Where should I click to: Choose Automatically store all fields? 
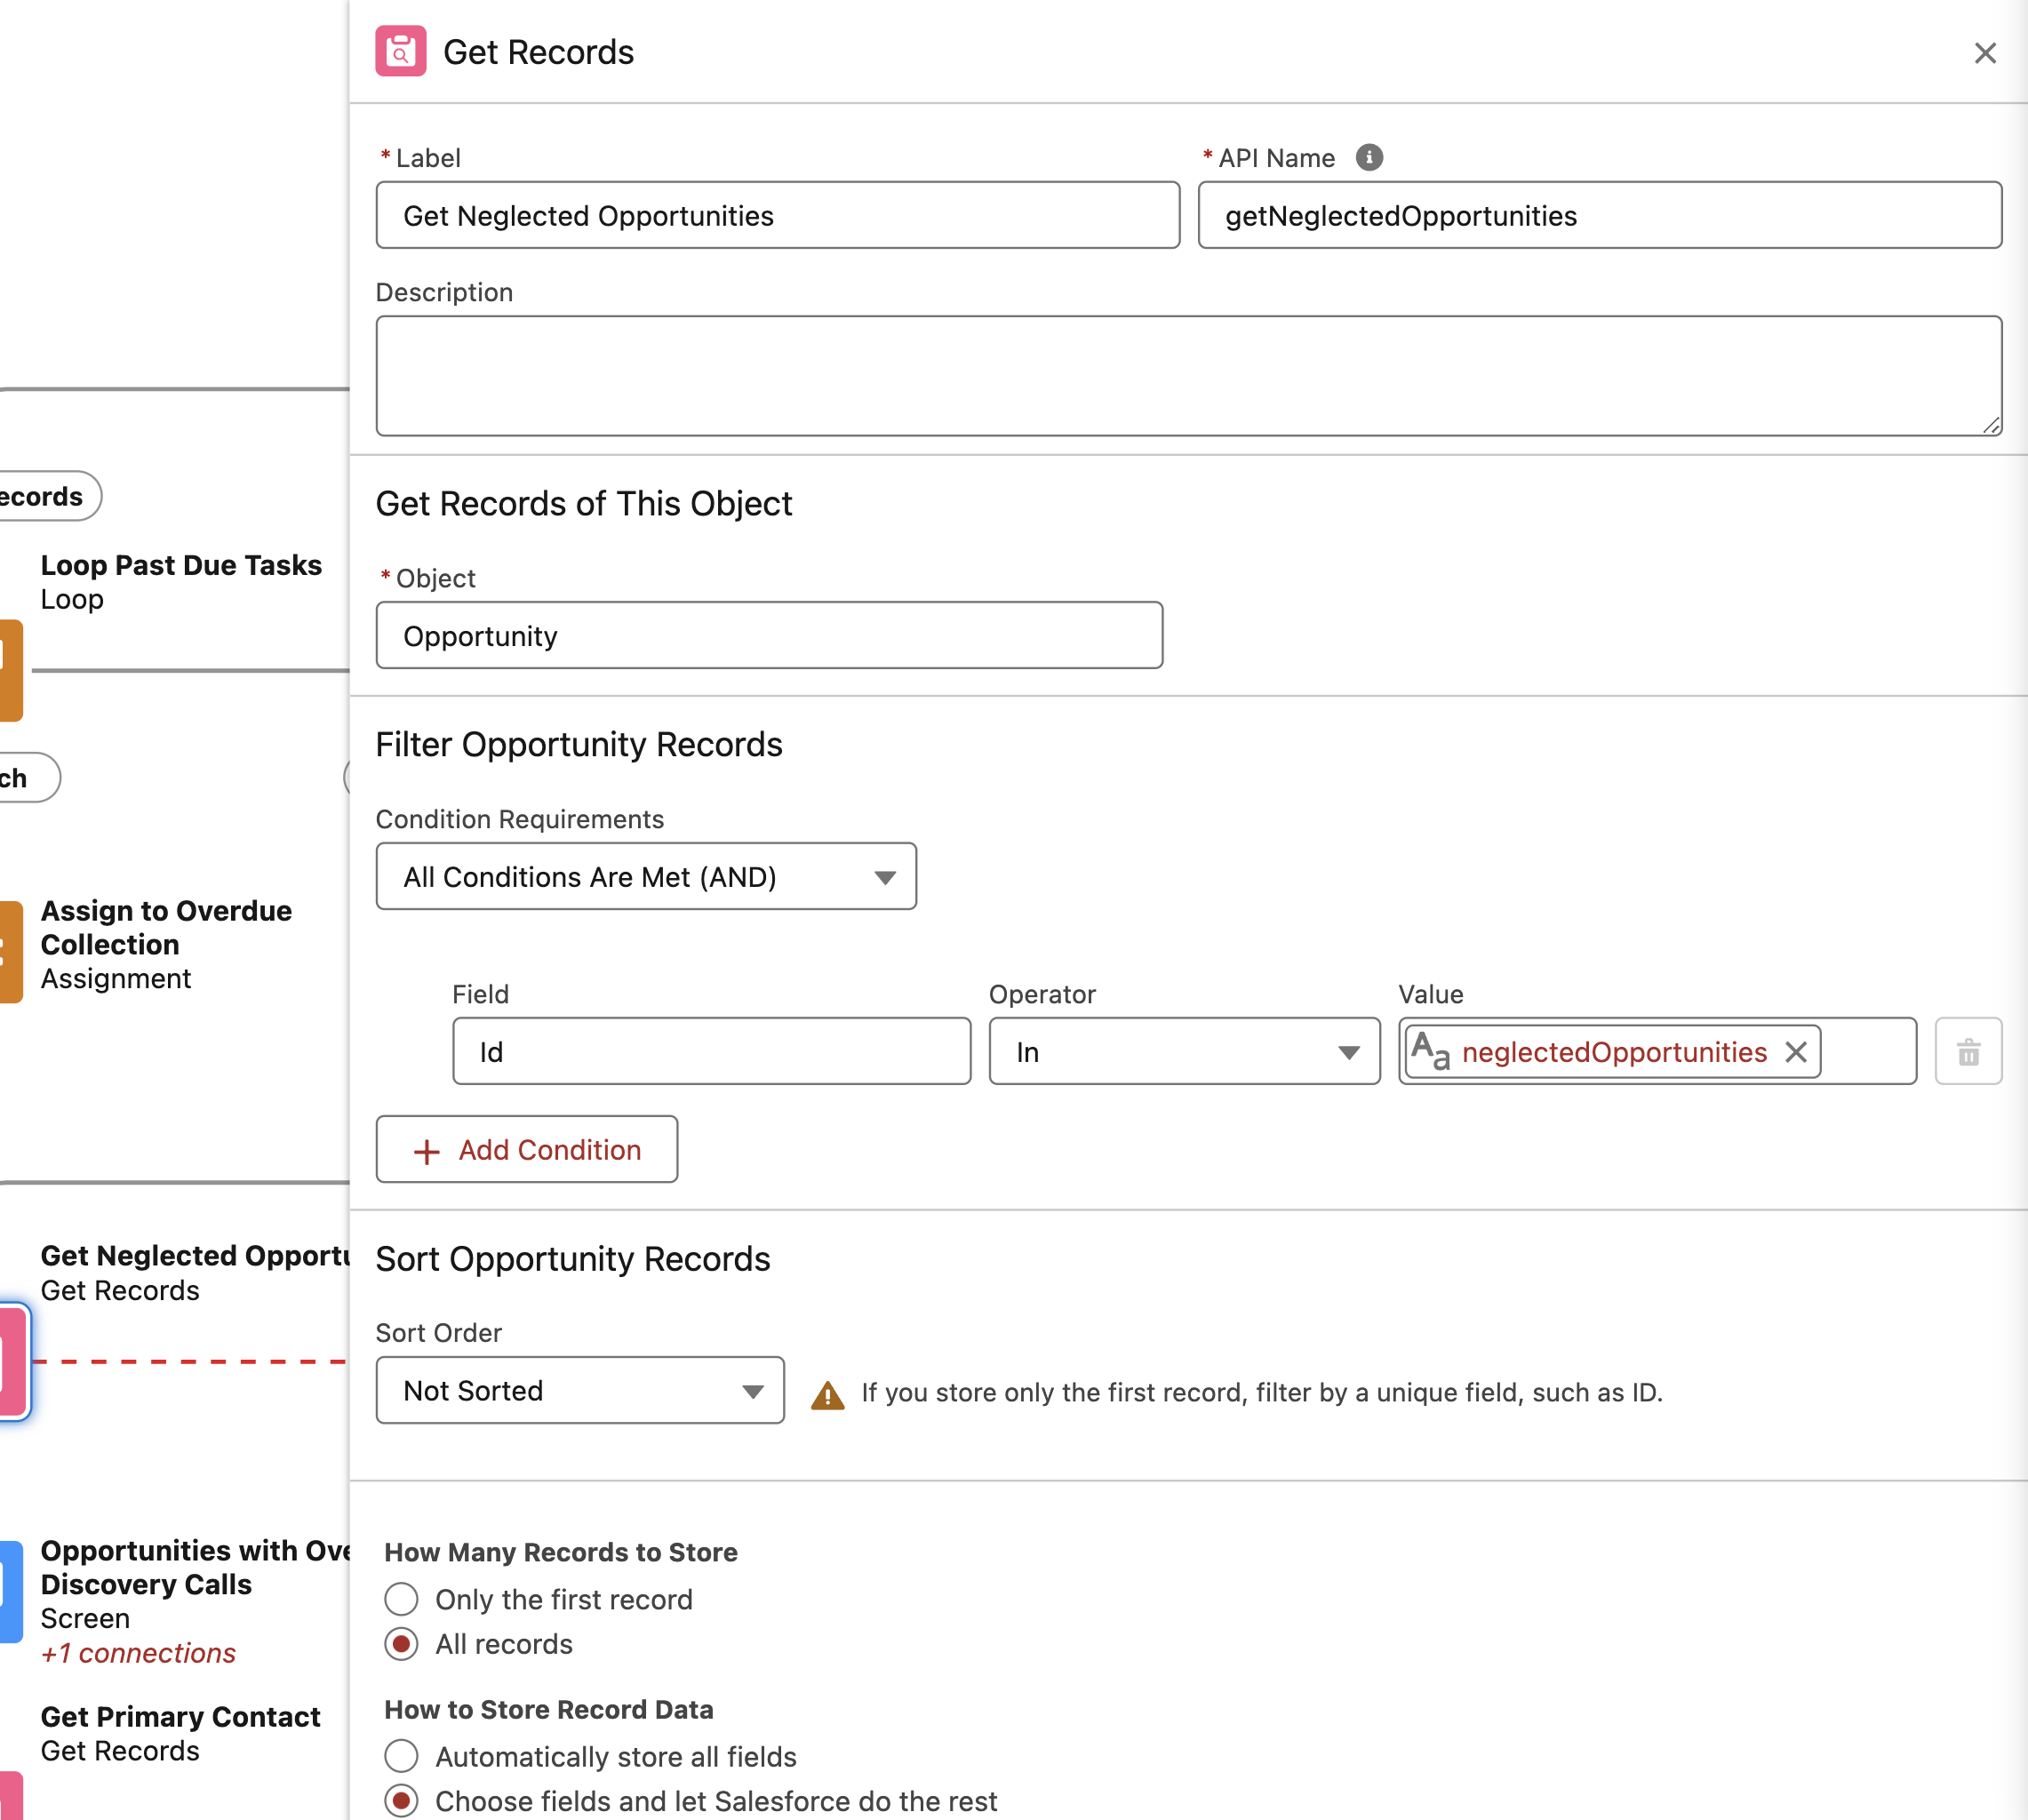[x=401, y=1756]
